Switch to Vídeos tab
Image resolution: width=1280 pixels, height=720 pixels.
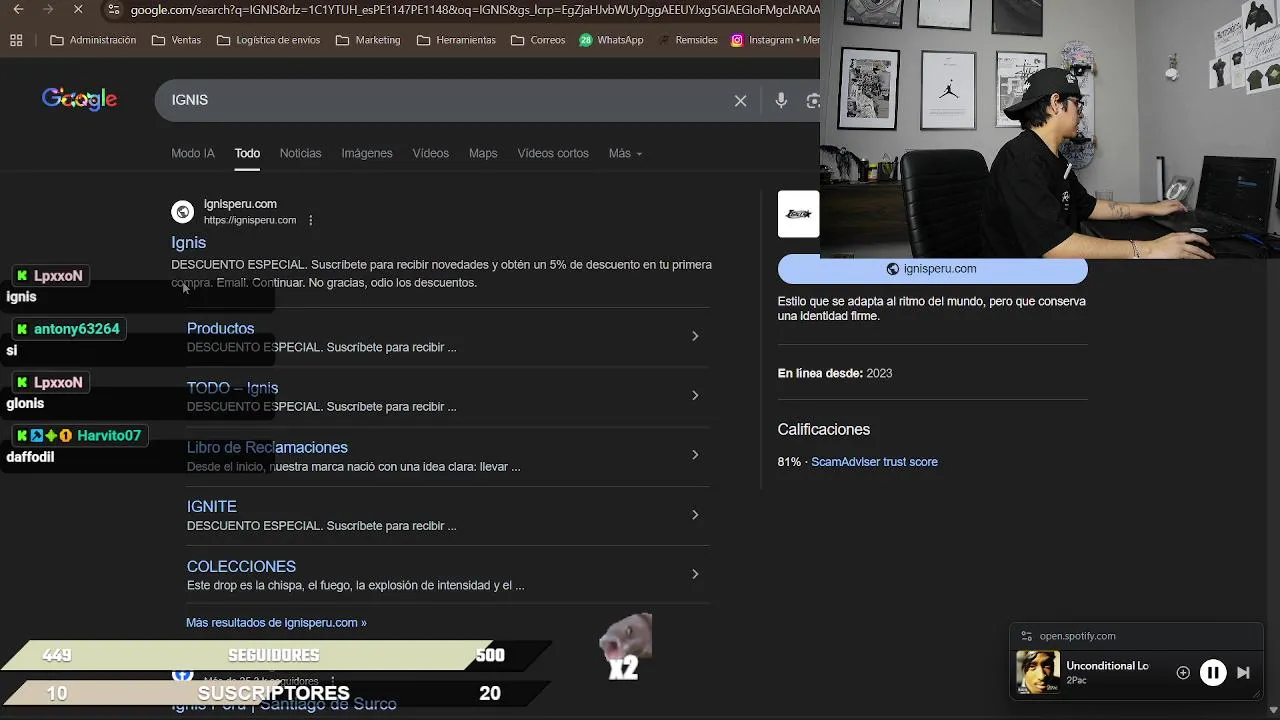pyautogui.click(x=430, y=153)
